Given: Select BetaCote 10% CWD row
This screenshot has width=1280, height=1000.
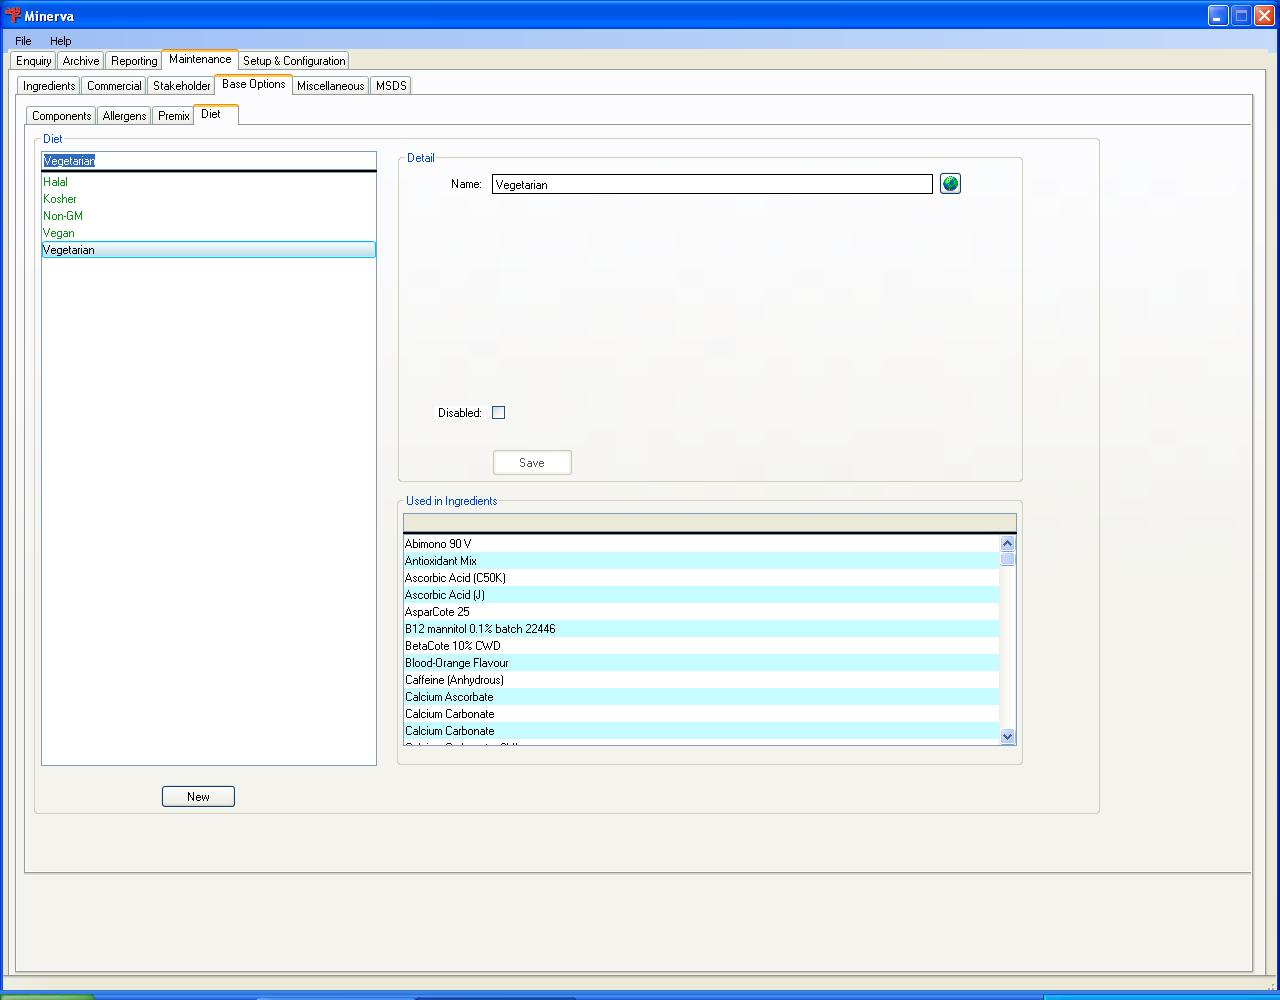Looking at the screenshot, I should click(701, 646).
